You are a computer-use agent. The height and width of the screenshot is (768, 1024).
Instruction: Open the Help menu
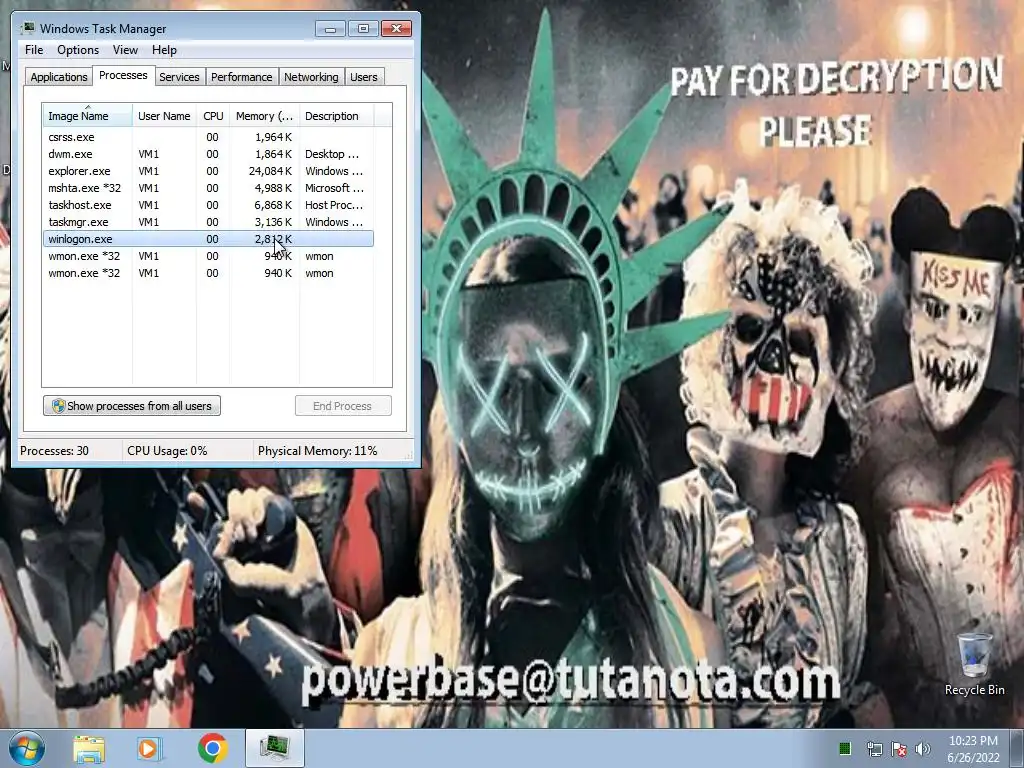tap(164, 50)
